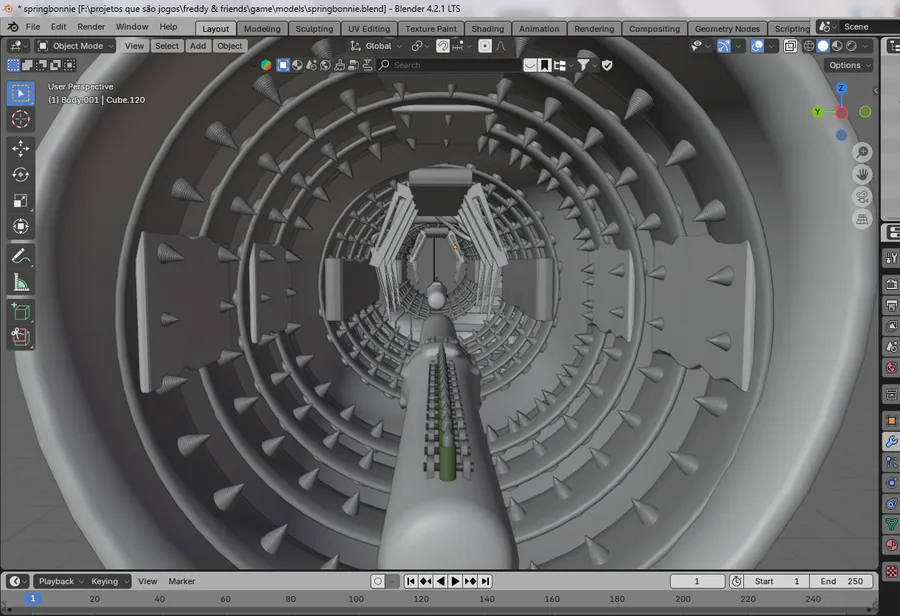Open the Output properties tab
The image size is (900, 616).
pyautogui.click(x=891, y=305)
